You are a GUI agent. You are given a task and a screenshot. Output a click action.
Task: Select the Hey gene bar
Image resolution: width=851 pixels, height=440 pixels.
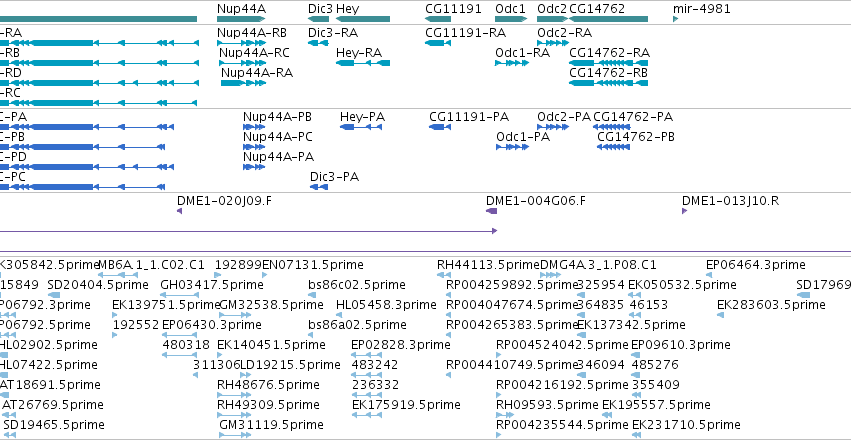point(363,19)
